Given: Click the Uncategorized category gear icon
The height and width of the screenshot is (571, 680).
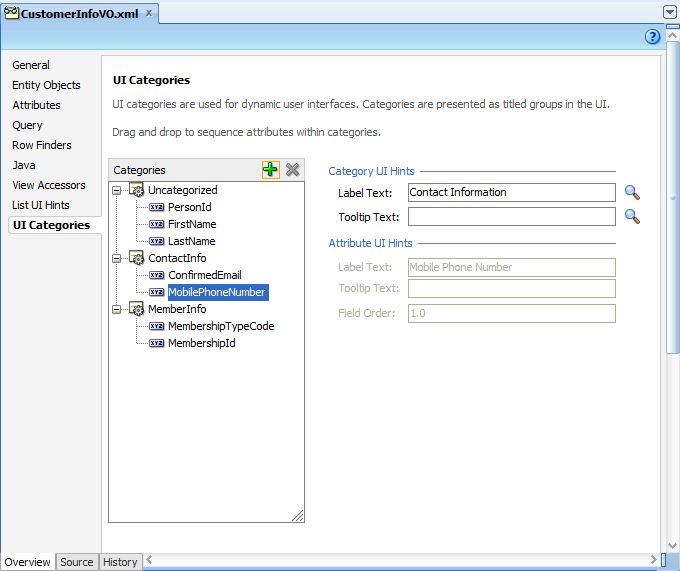Looking at the screenshot, I should pyautogui.click(x=137, y=190).
